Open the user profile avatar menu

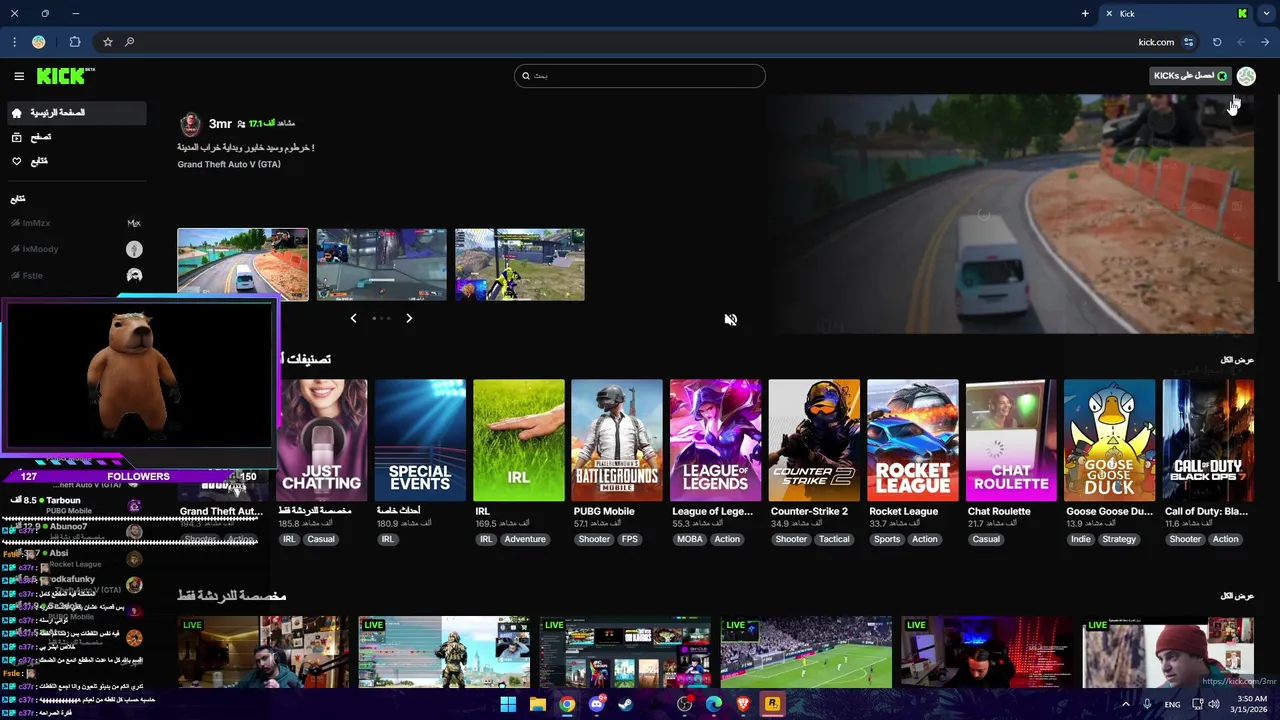pyautogui.click(x=1246, y=76)
